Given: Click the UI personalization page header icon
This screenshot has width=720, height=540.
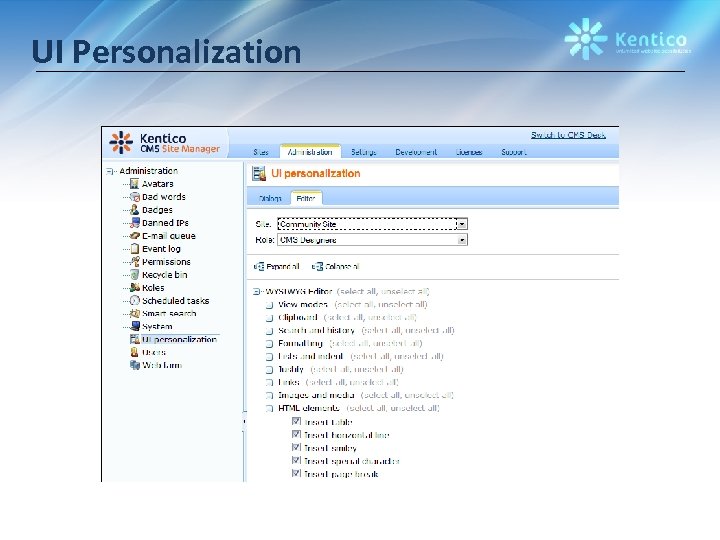Looking at the screenshot, I should [259, 174].
